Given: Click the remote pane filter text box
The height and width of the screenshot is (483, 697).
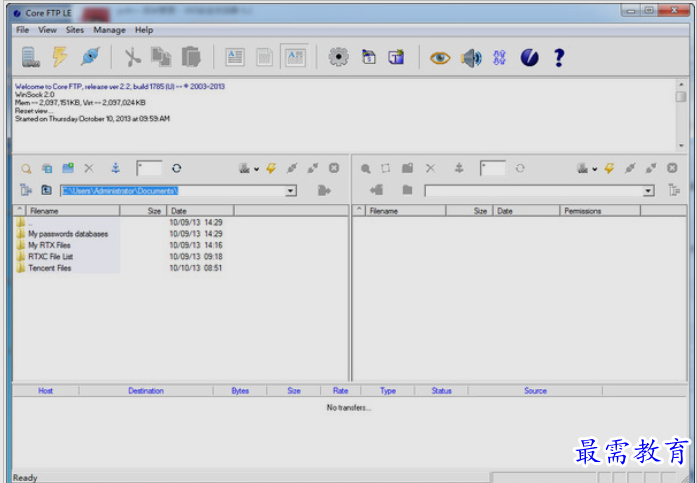Looking at the screenshot, I should [x=493, y=168].
